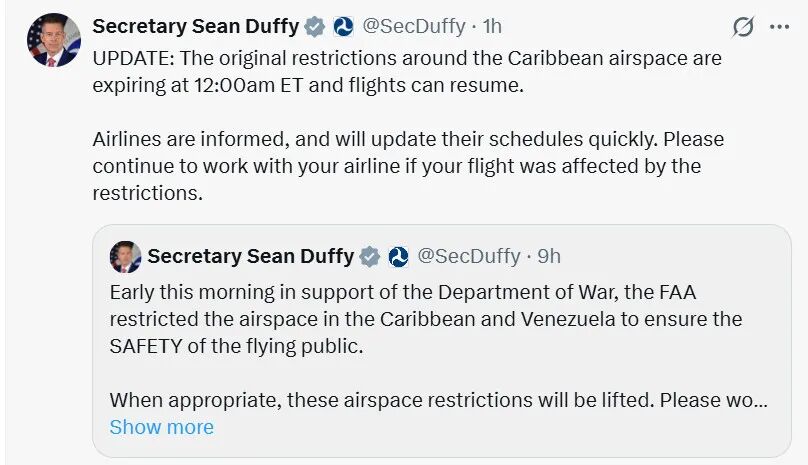Viewport: 808px width, 465px height.
Task: Click empty bottom area of the quoted post card
Action: coord(500,445)
